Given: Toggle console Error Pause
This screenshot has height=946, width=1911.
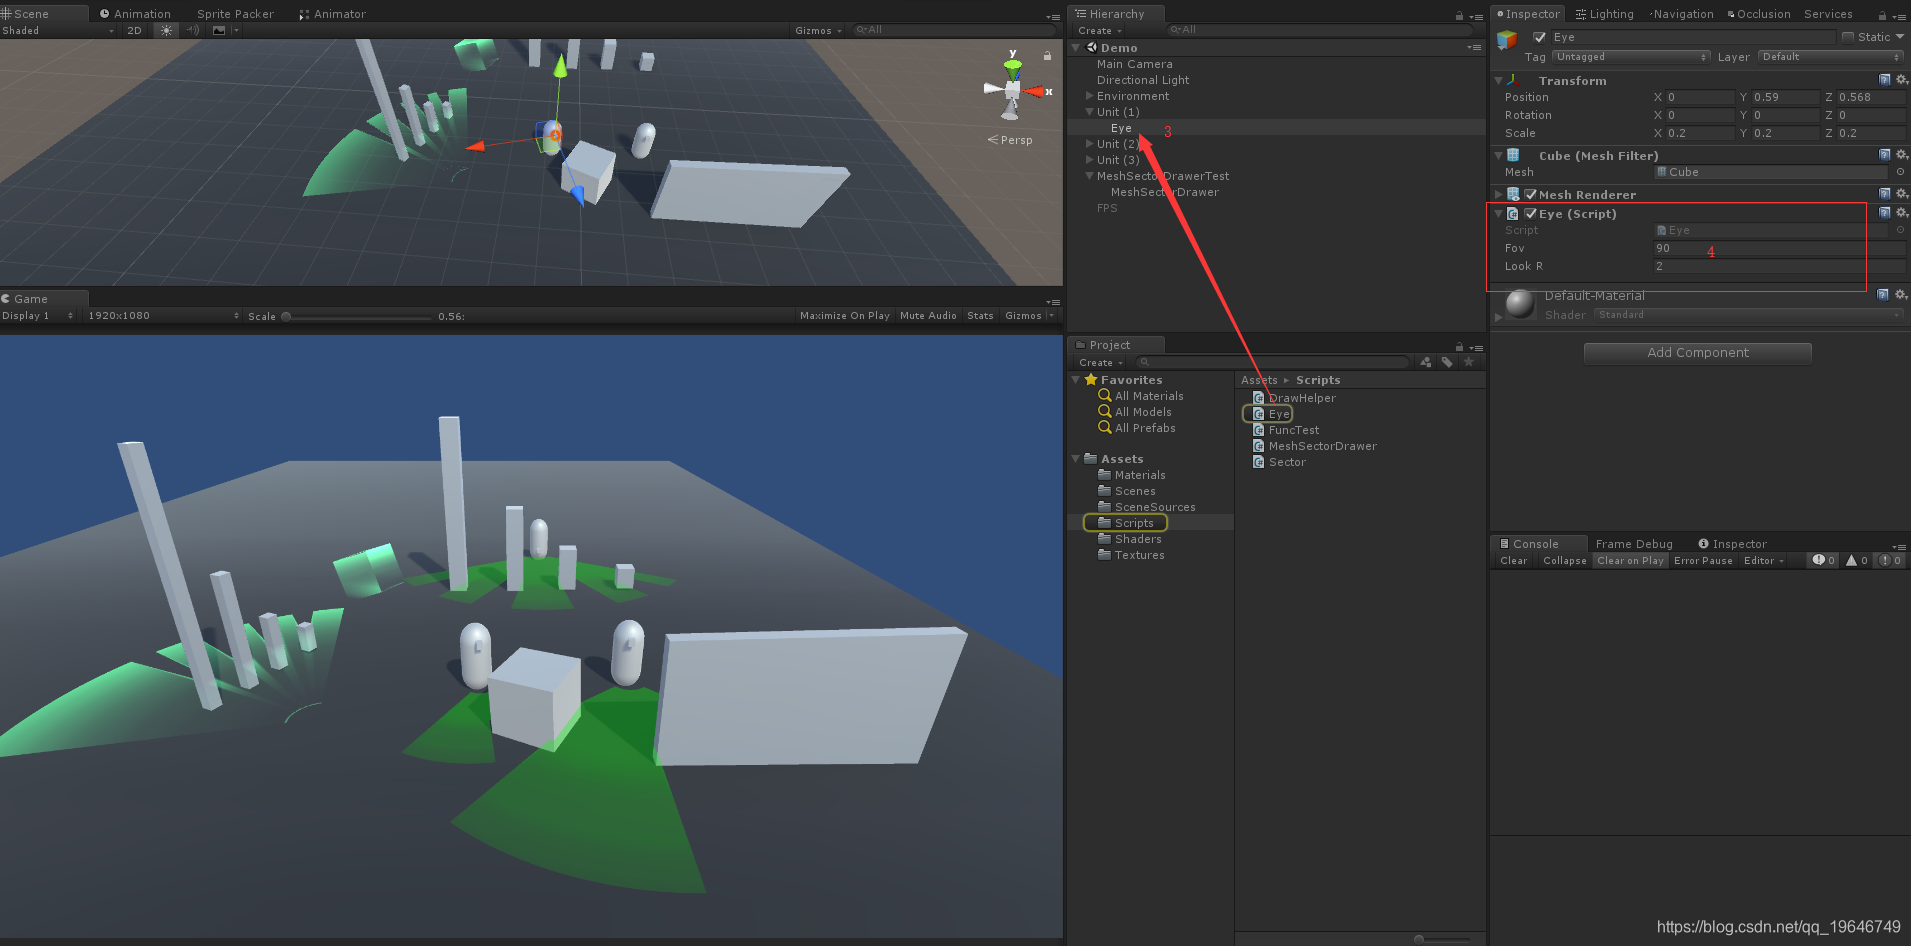Looking at the screenshot, I should pyautogui.click(x=1703, y=560).
